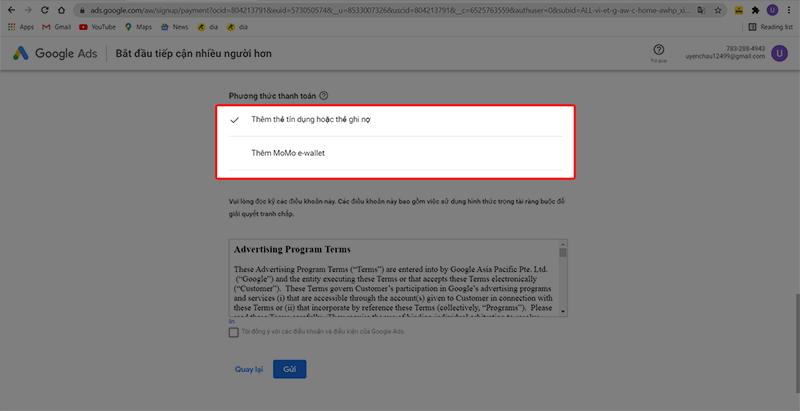Click the 'Quay lại' back link
This screenshot has width=800, height=411.
248,369
